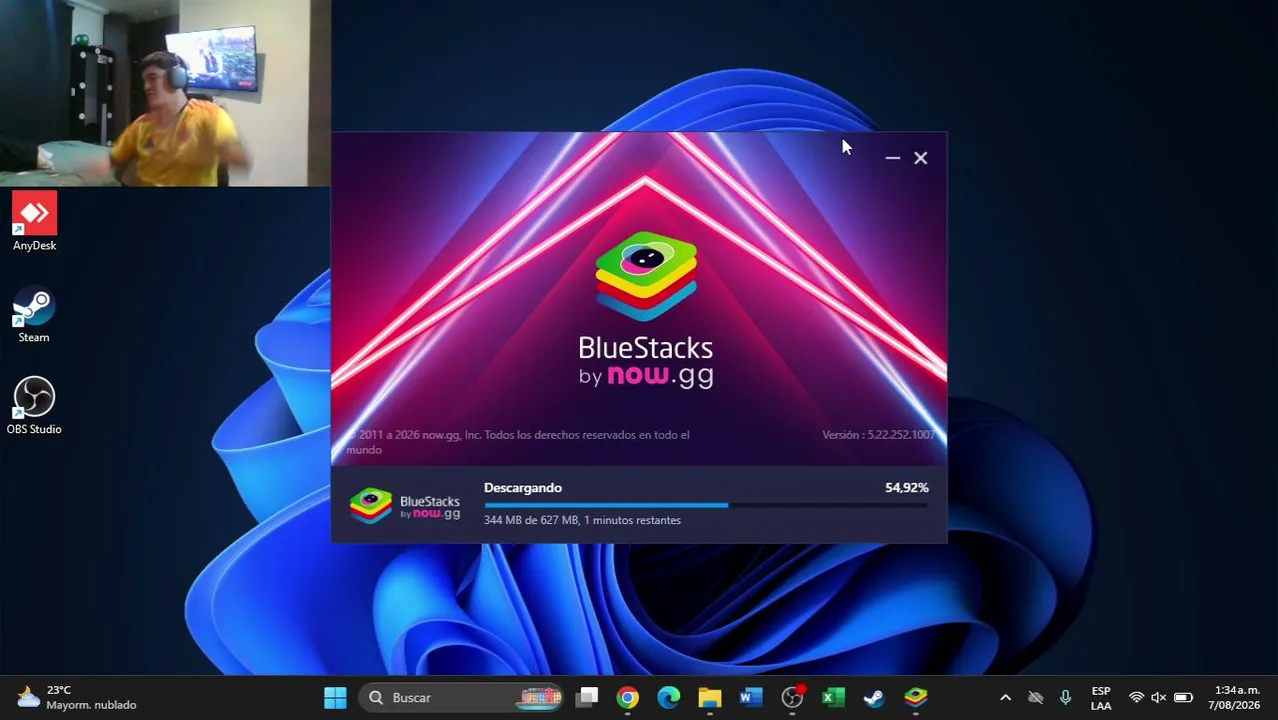1278x720 pixels.
Task: Click the BlueStacks by now.gg logo in footer
Action: click(x=405, y=506)
